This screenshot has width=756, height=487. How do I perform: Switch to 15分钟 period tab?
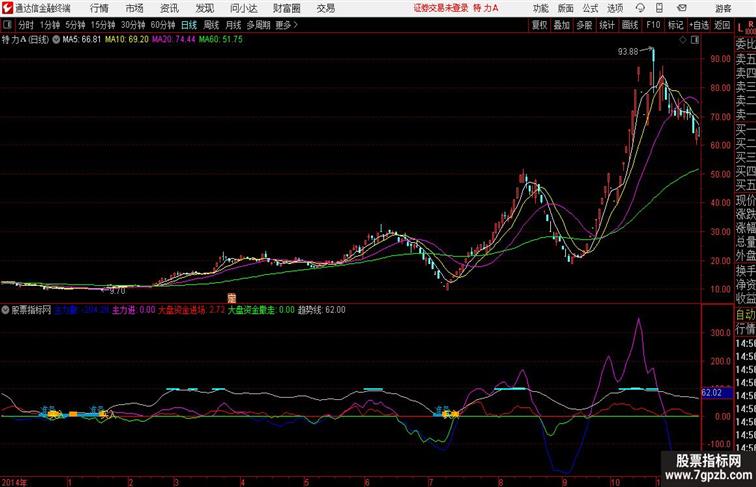coord(103,25)
